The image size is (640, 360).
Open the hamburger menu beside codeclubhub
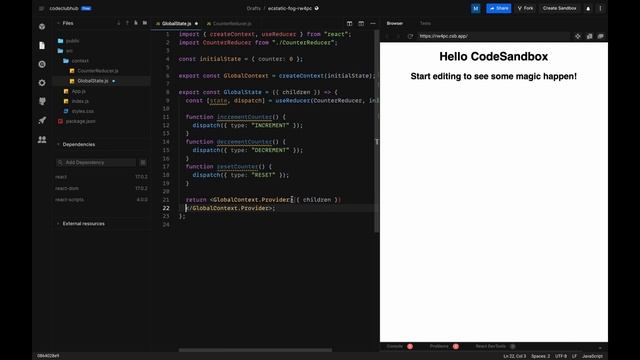pyautogui.click(x=41, y=8)
